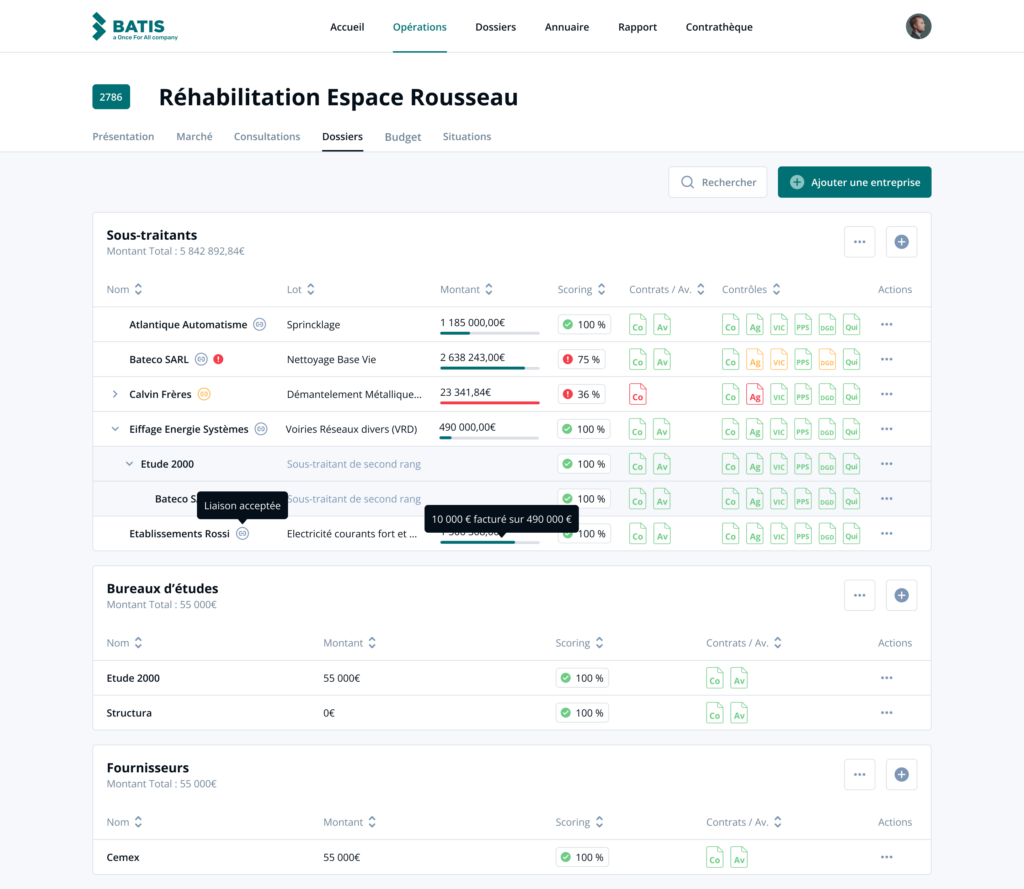Click the red alert icon beside Bateco SARL
The height and width of the screenshot is (889, 1024).
pos(218,359)
